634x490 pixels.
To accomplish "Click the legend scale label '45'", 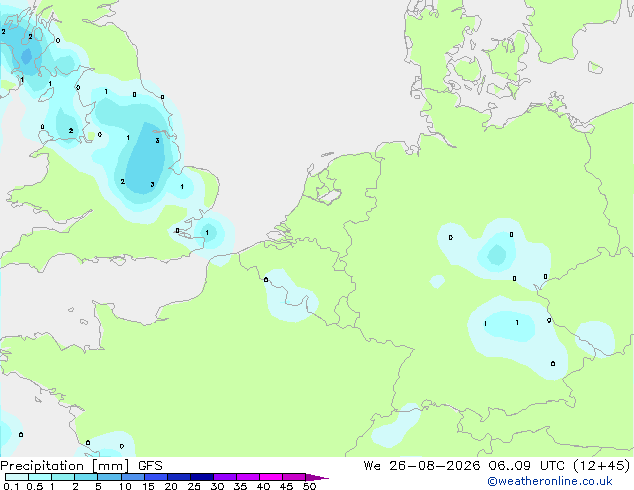I will pyautogui.click(x=286, y=486).
